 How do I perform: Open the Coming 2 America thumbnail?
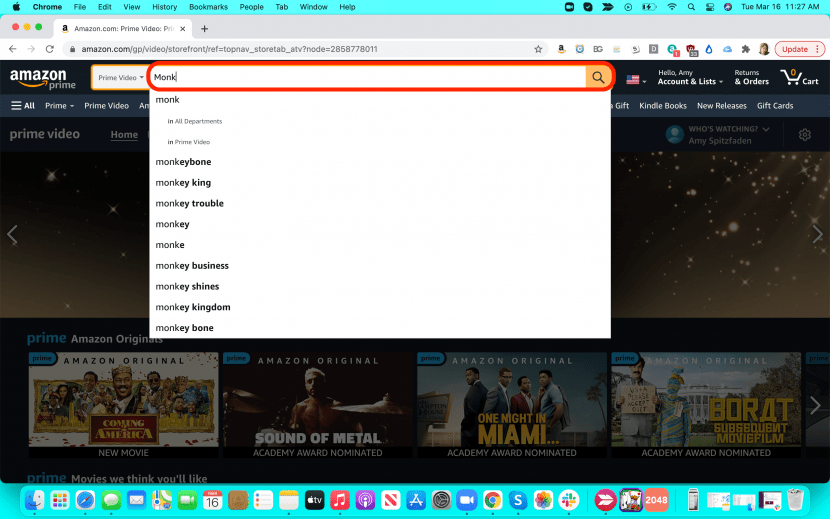pos(123,405)
